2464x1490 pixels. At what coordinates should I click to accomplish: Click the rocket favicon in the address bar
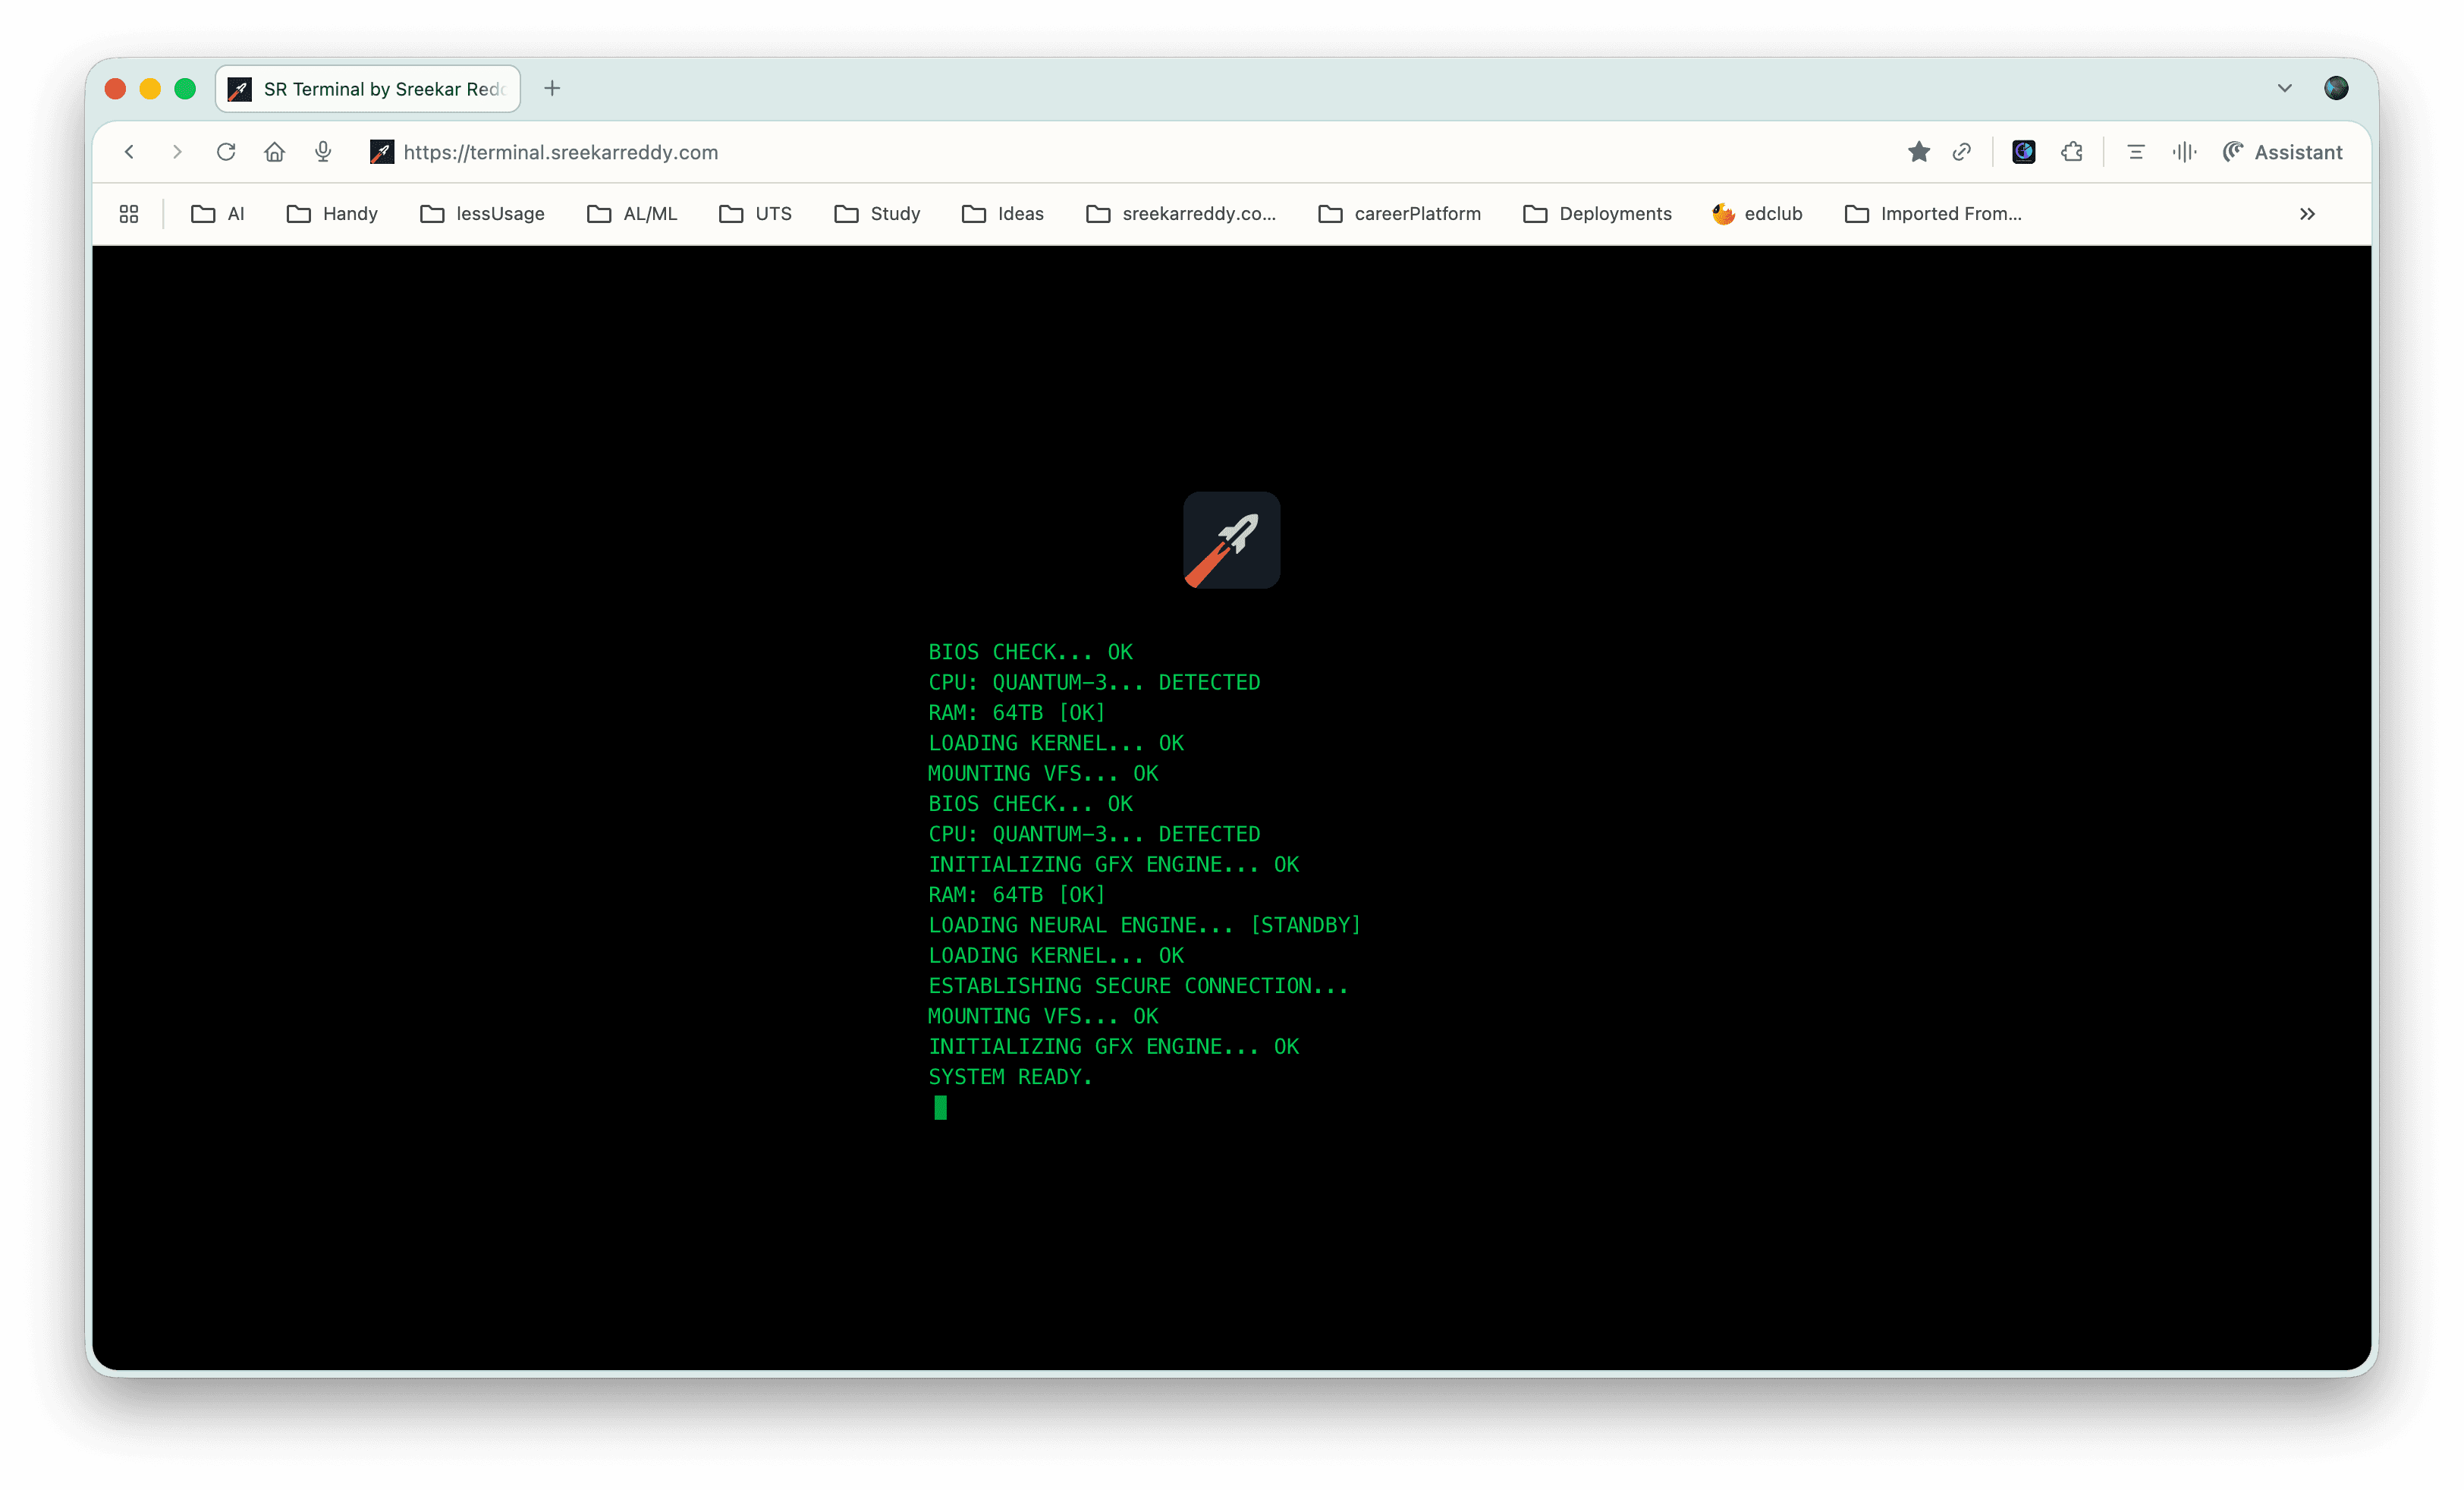click(381, 152)
